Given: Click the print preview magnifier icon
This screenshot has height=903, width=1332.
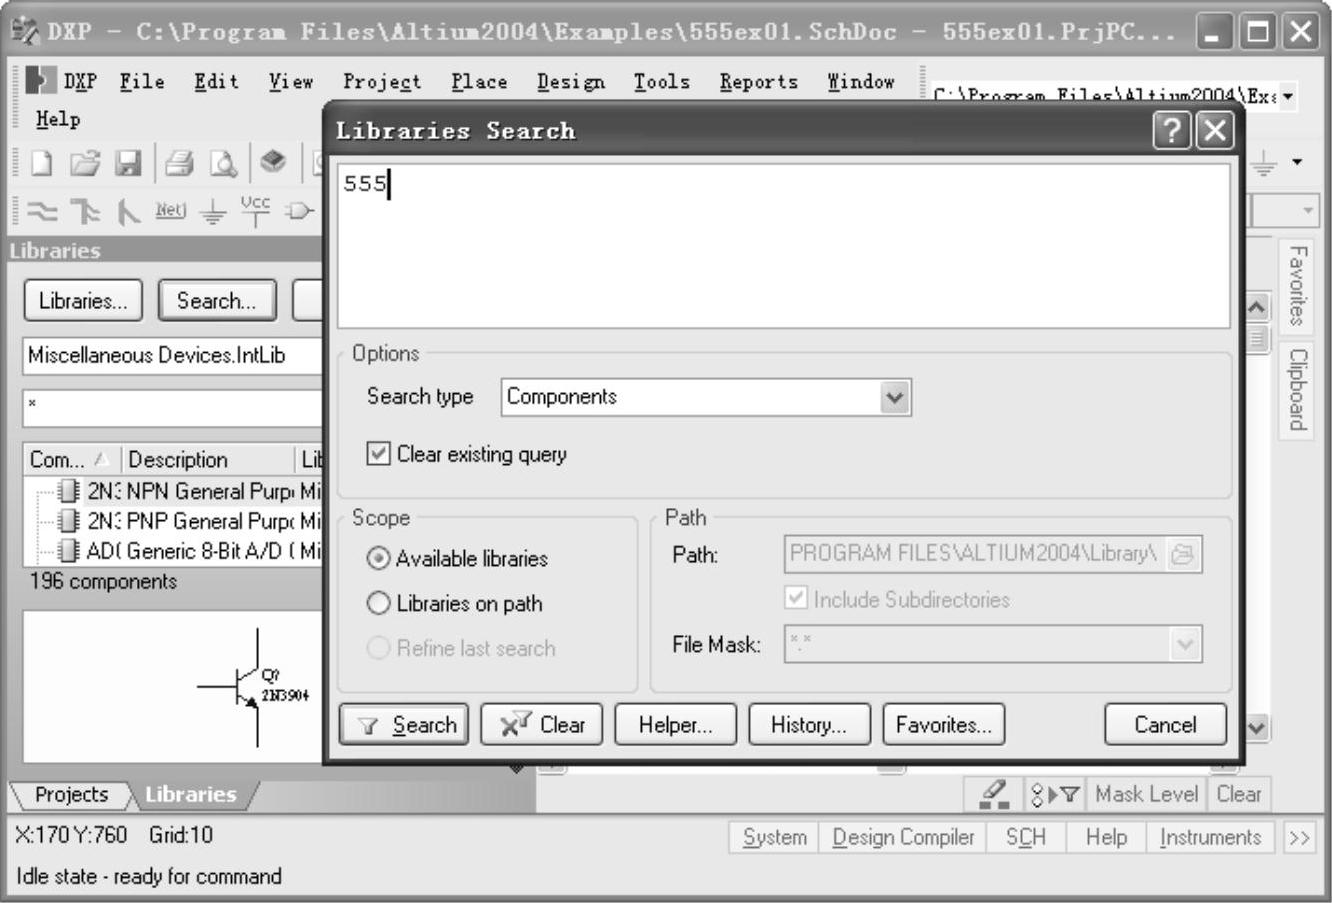Looking at the screenshot, I should 224,163.
